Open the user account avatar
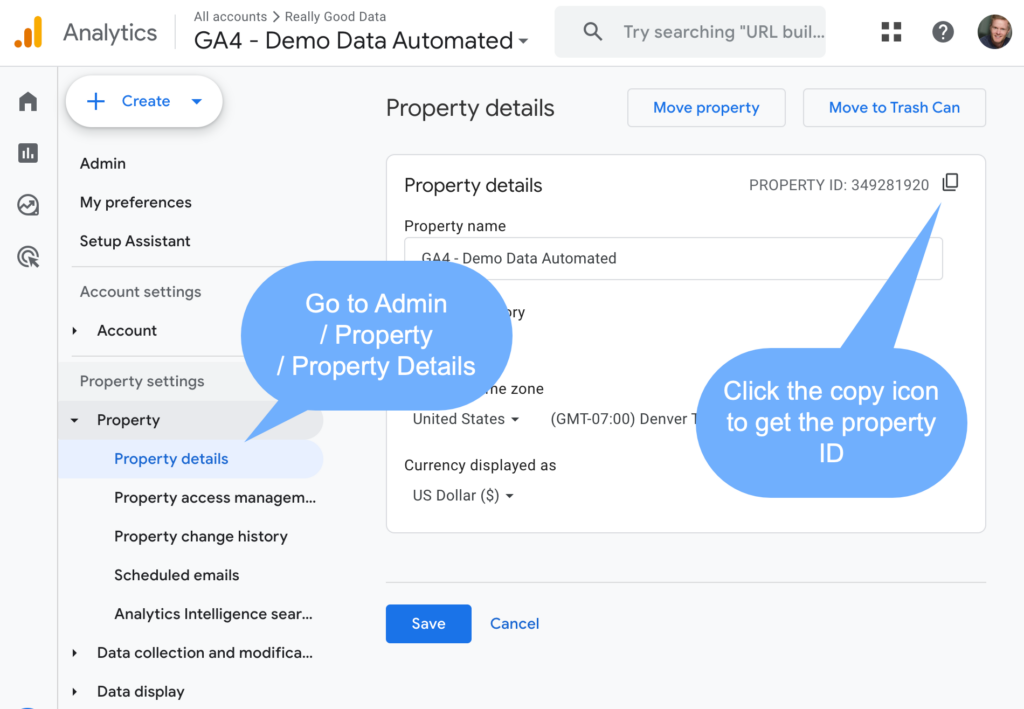This screenshot has width=1024, height=709. [x=994, y=32]
